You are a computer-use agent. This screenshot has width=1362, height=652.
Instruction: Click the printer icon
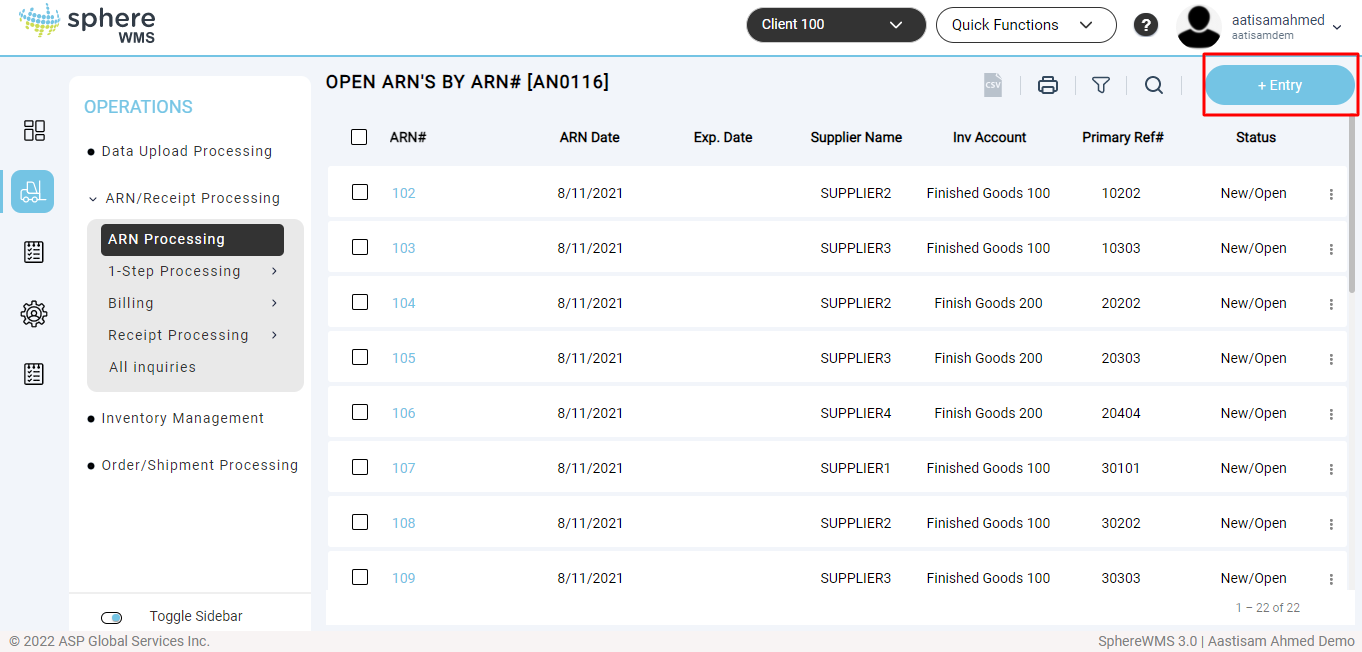(1047, 85)
